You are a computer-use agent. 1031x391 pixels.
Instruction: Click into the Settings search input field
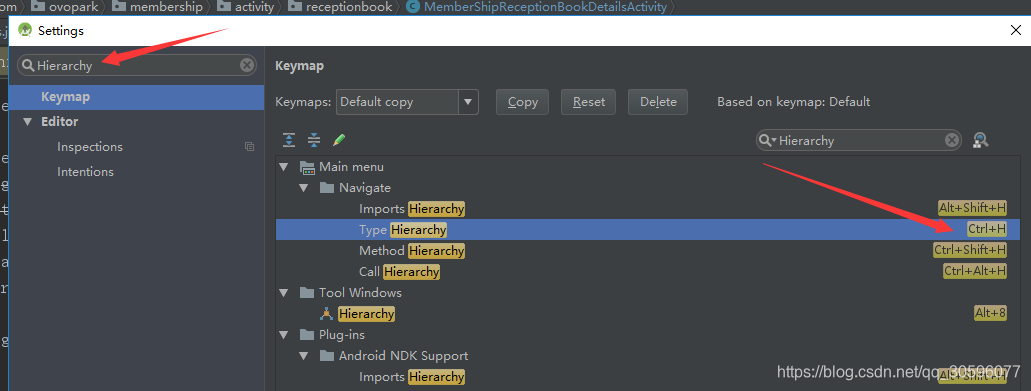click(x=137, y=65)
